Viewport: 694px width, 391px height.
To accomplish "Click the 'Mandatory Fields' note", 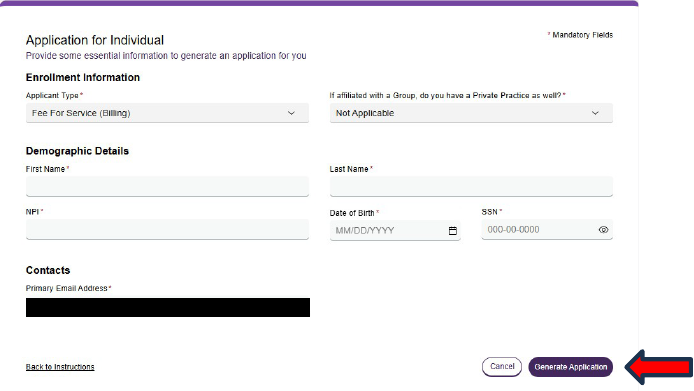I will [580, 35].
